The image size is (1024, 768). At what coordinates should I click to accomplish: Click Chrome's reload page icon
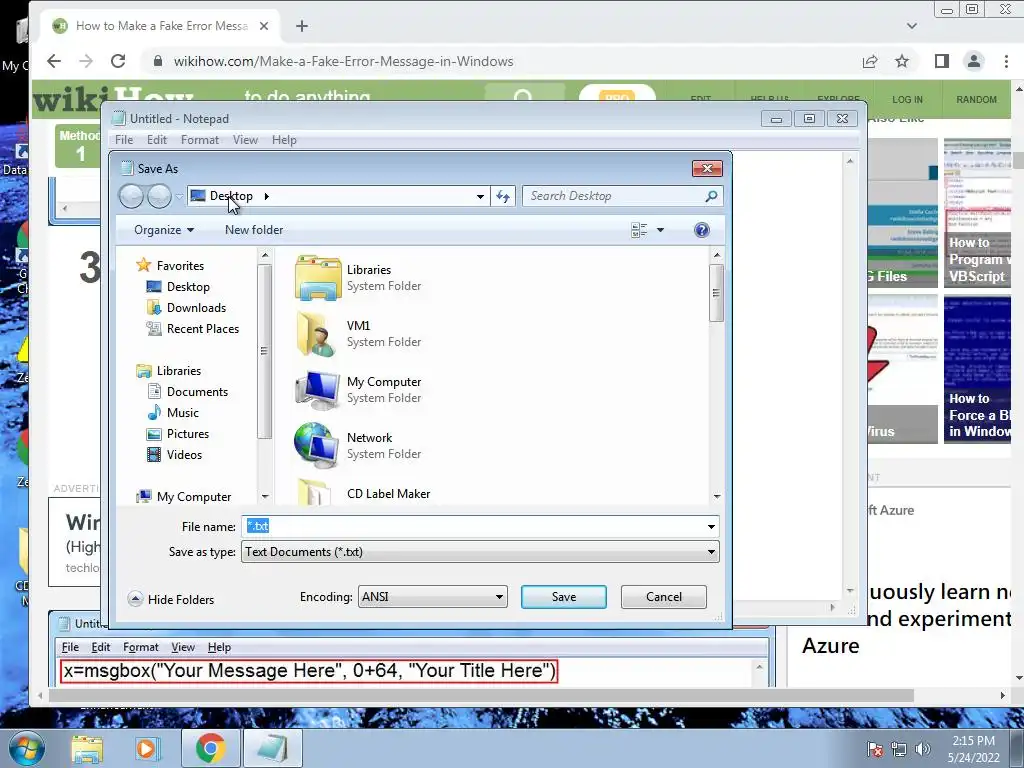(x=118, y=61)
